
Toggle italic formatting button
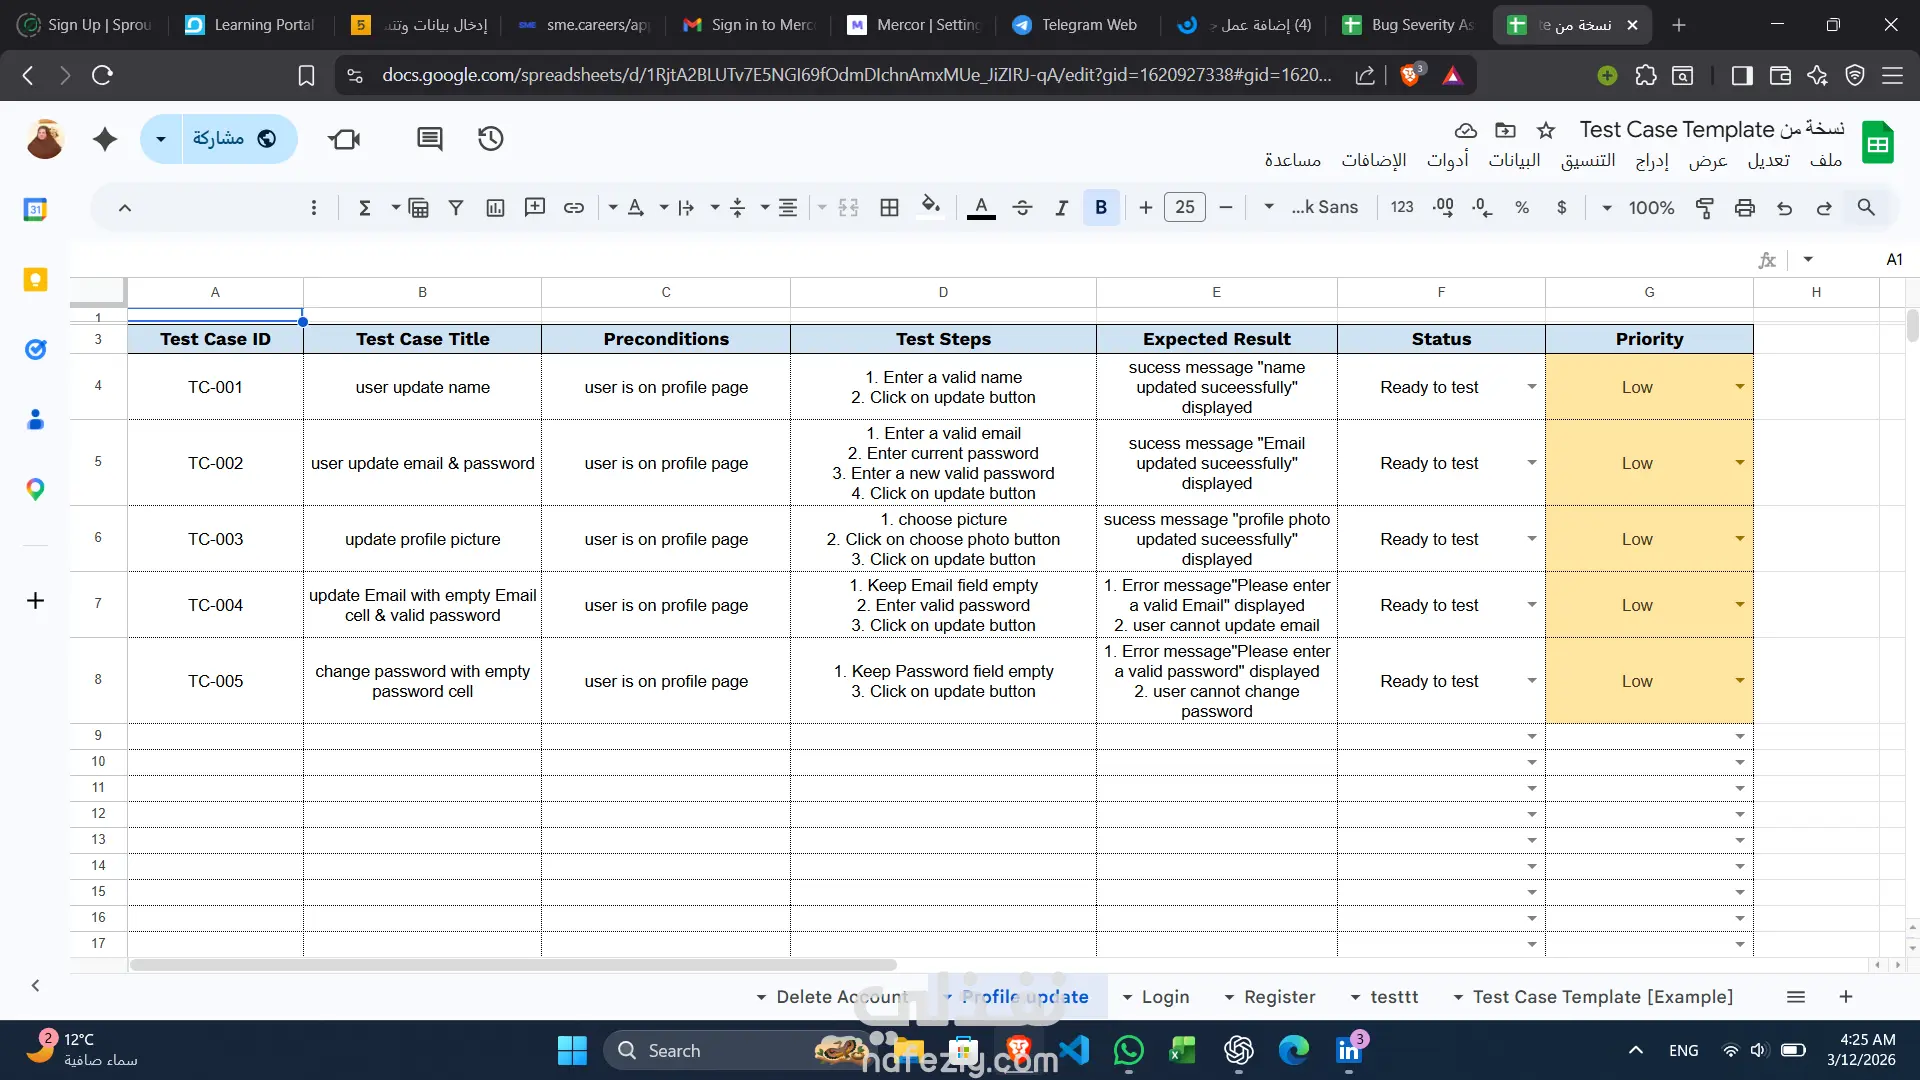tap(1061, 207)
